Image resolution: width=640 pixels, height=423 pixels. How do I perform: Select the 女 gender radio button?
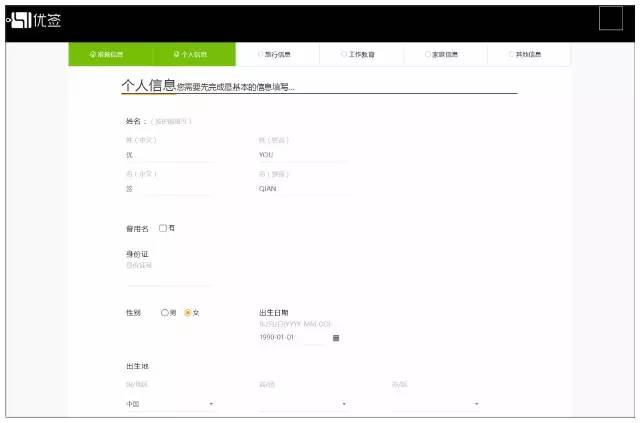pos(188,312)
